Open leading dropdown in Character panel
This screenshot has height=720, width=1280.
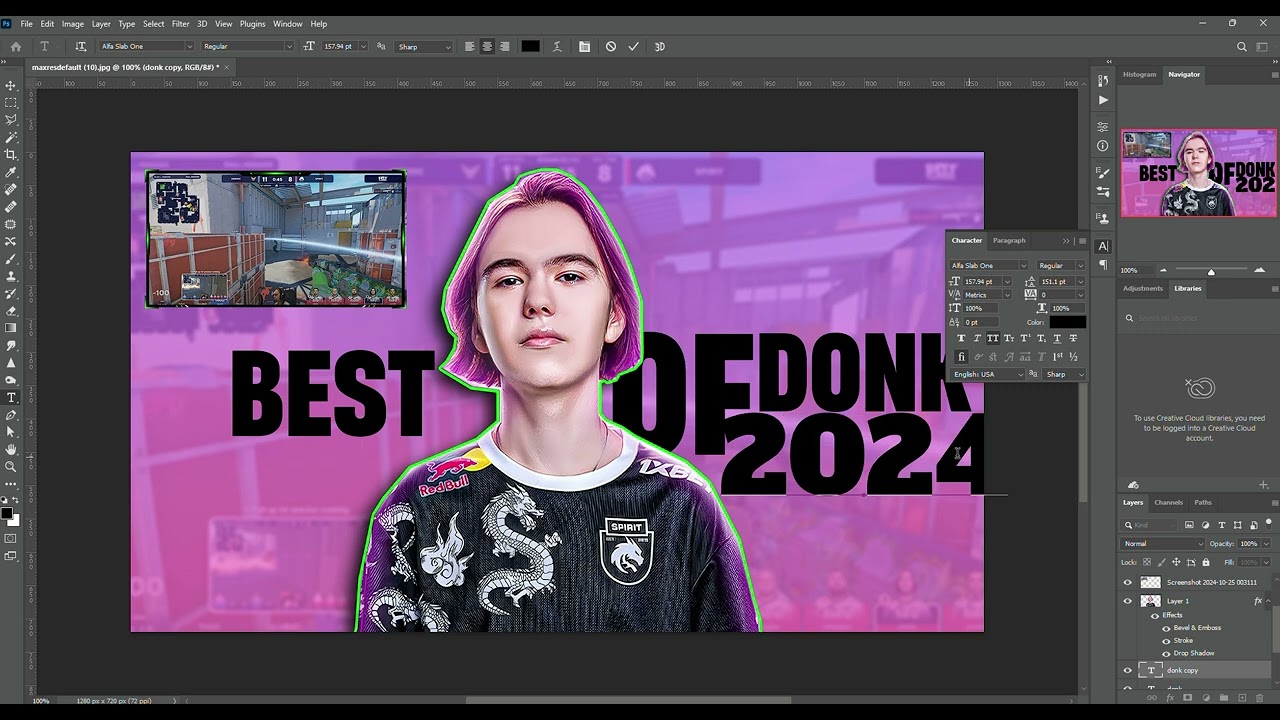1081,282
